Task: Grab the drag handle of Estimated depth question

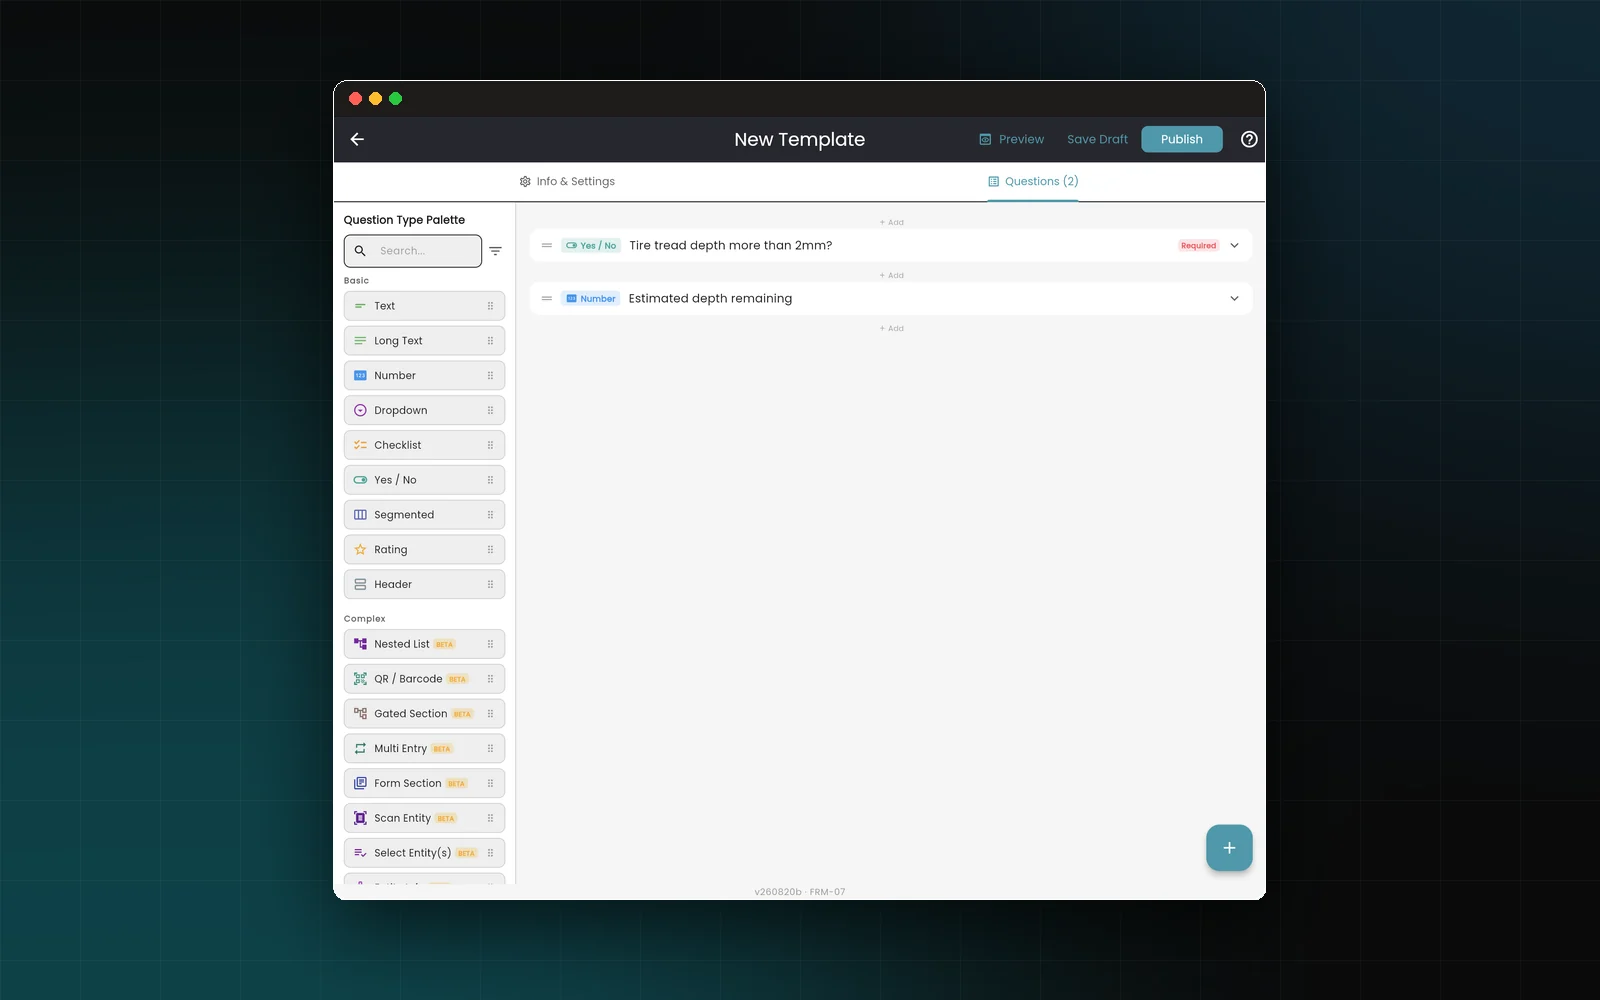Action: pos(547,298)
